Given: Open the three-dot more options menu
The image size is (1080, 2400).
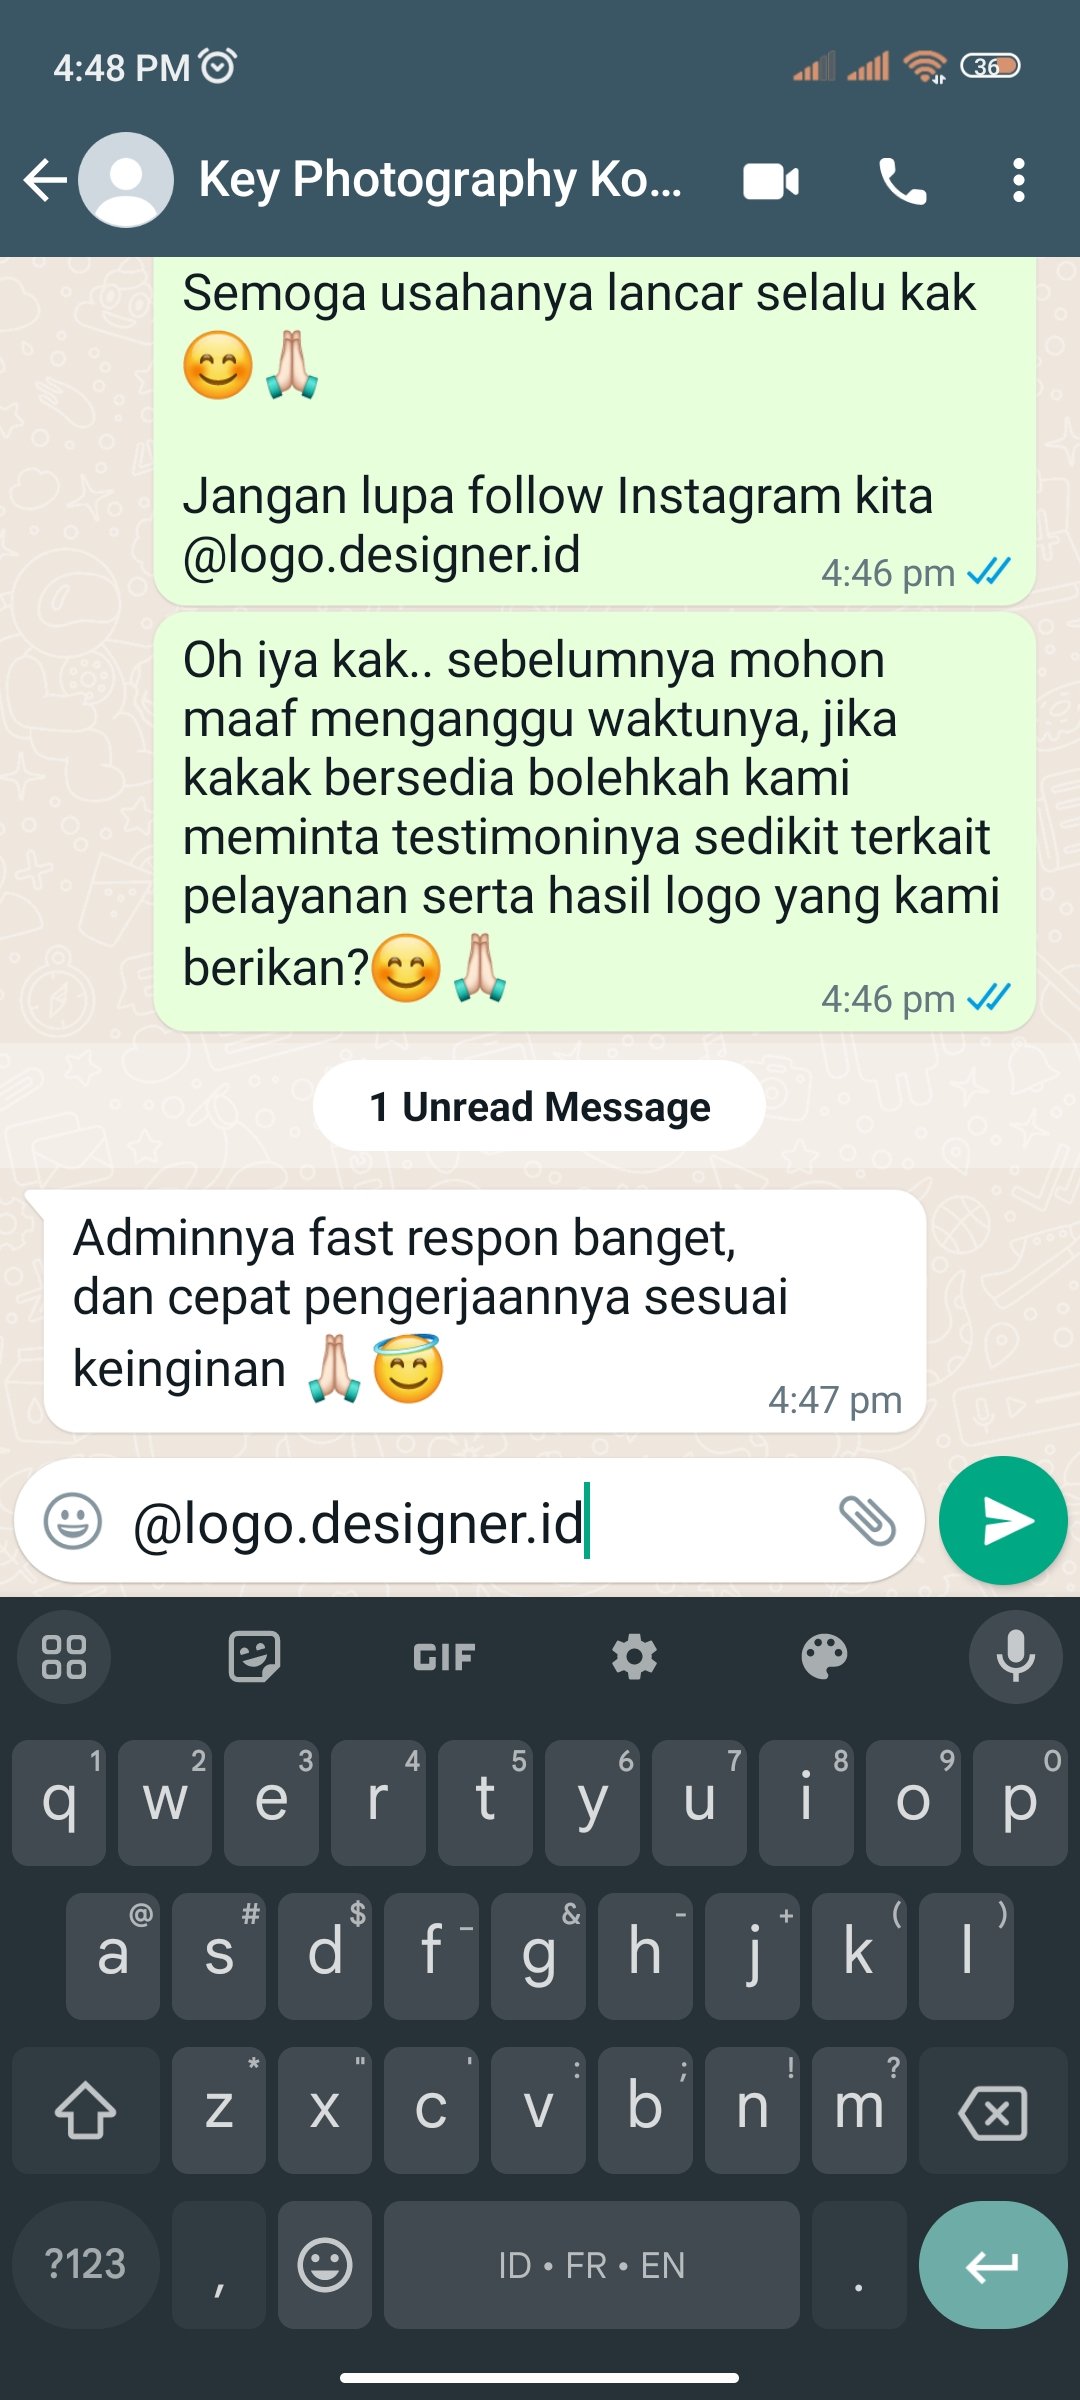Looking at the screenshot, I should (1018, 181).
